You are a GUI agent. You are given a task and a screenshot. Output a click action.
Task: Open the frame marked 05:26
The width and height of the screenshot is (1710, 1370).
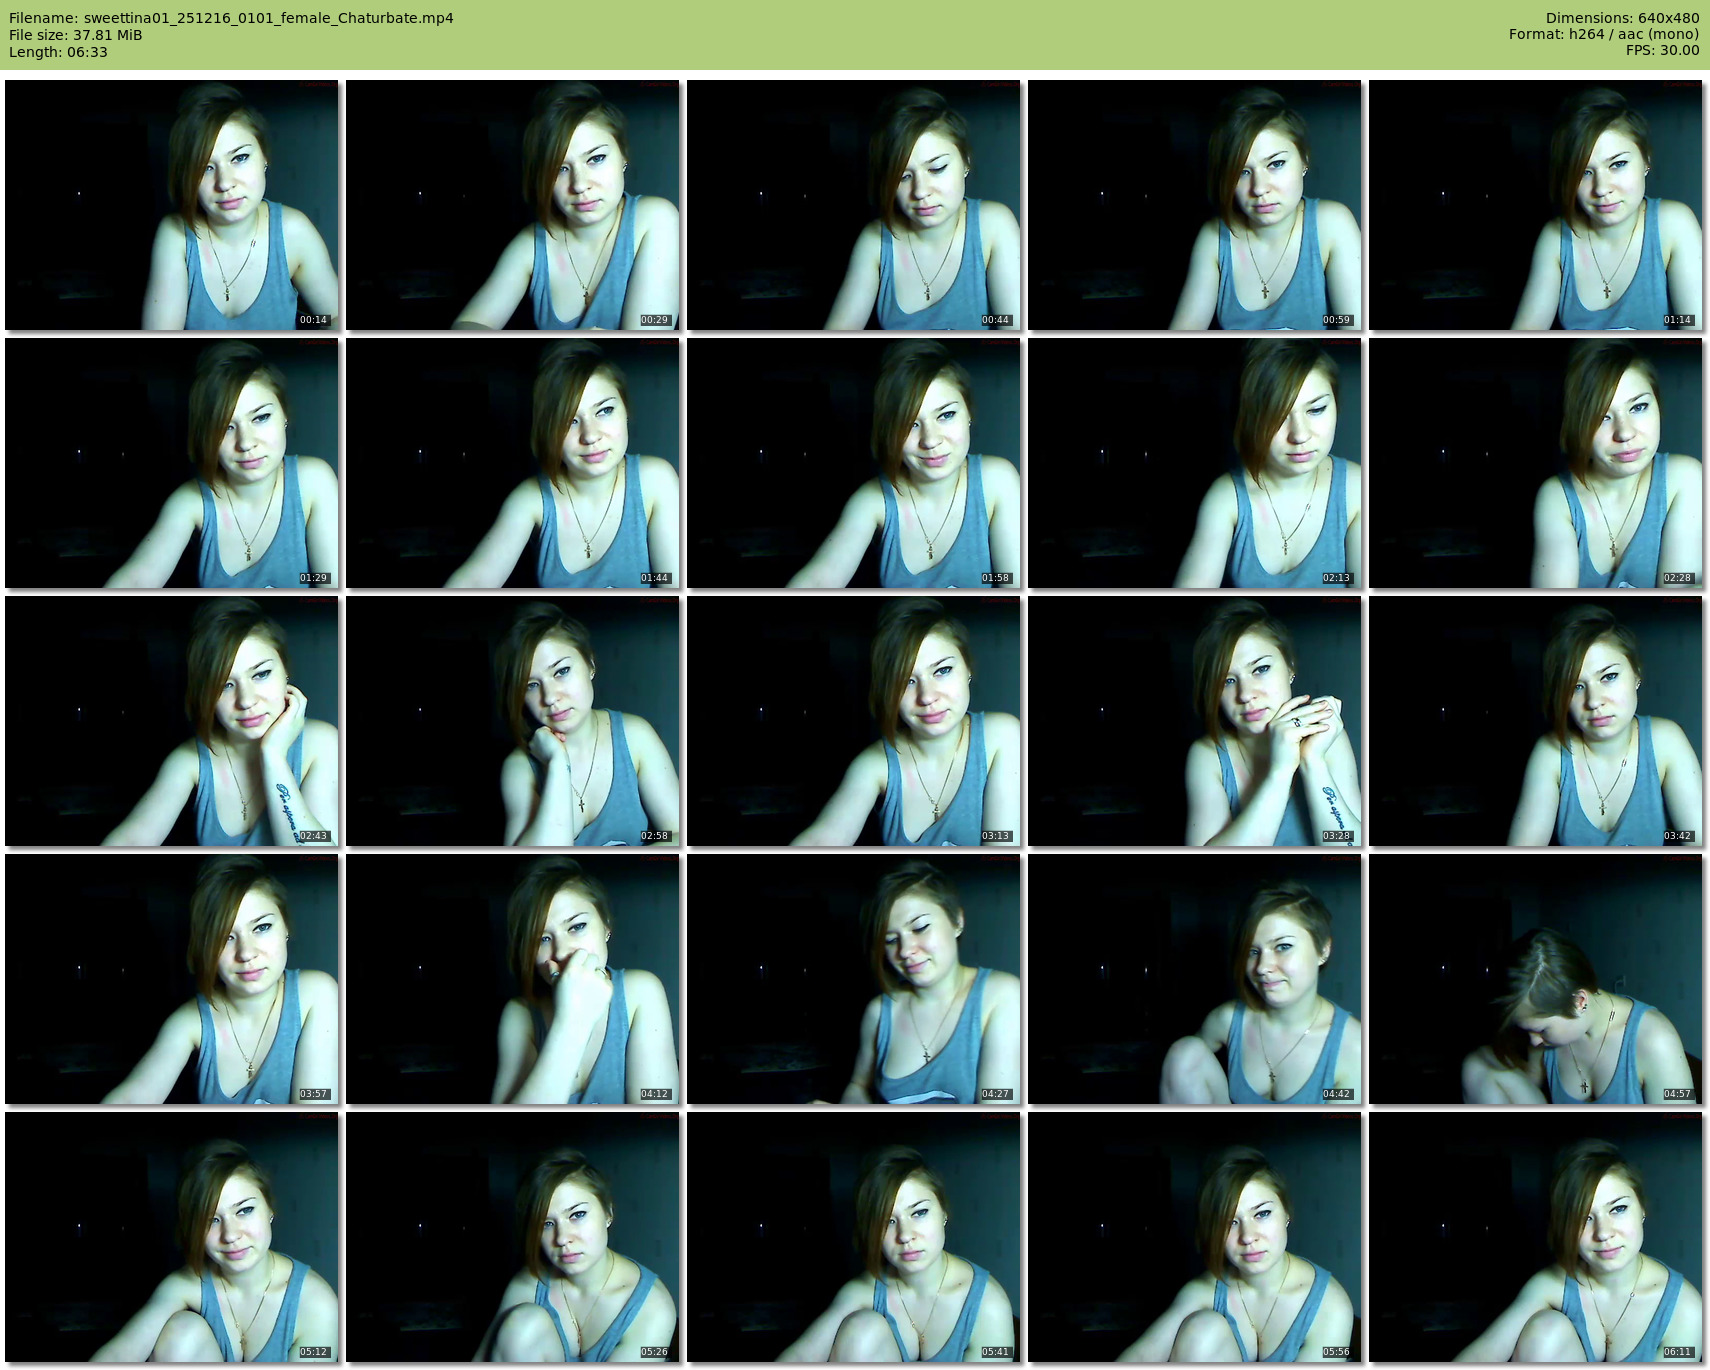513,1237
